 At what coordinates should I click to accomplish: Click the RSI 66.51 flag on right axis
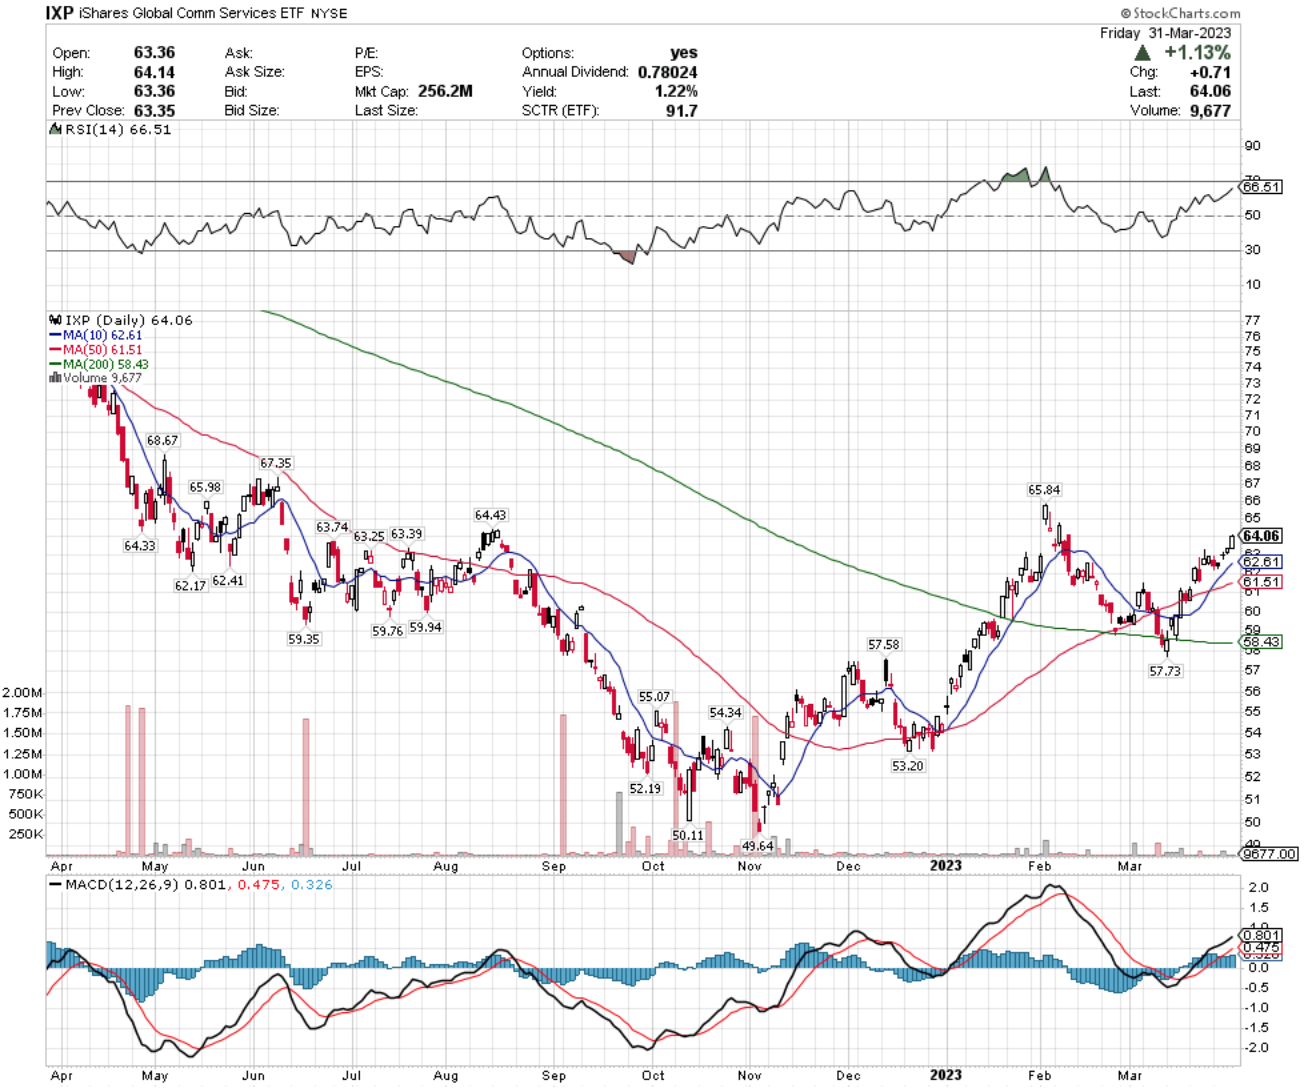click(x=1261, y=187)
